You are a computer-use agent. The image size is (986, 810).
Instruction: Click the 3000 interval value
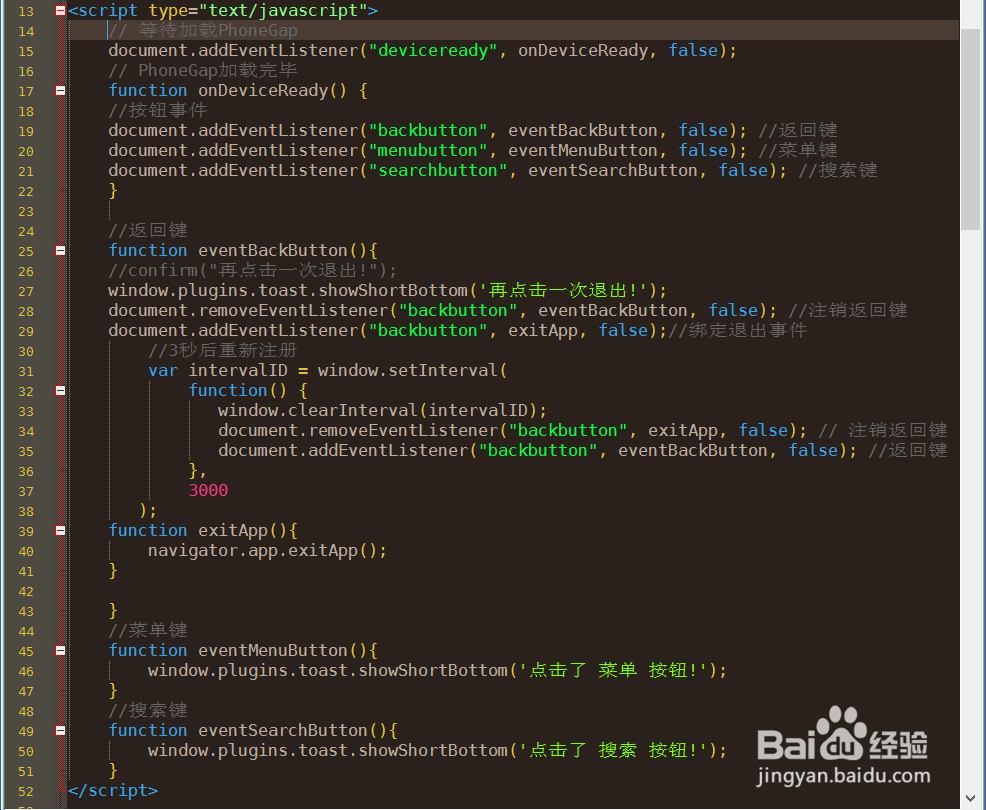[x=208, y=491]
